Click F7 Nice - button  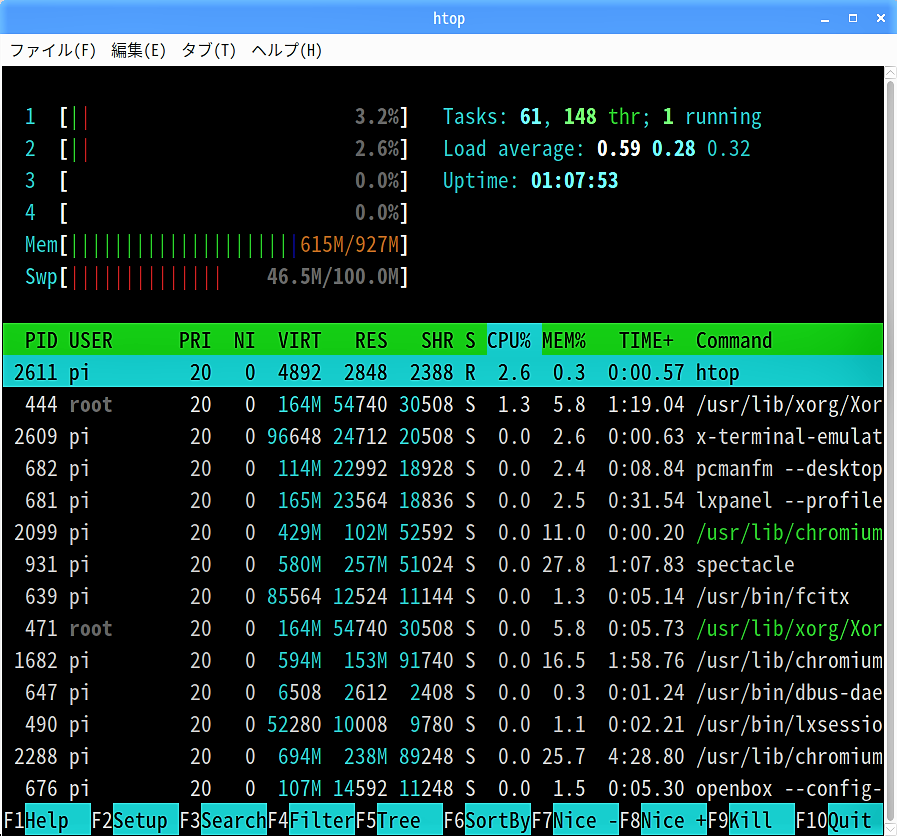coord(575,821)
